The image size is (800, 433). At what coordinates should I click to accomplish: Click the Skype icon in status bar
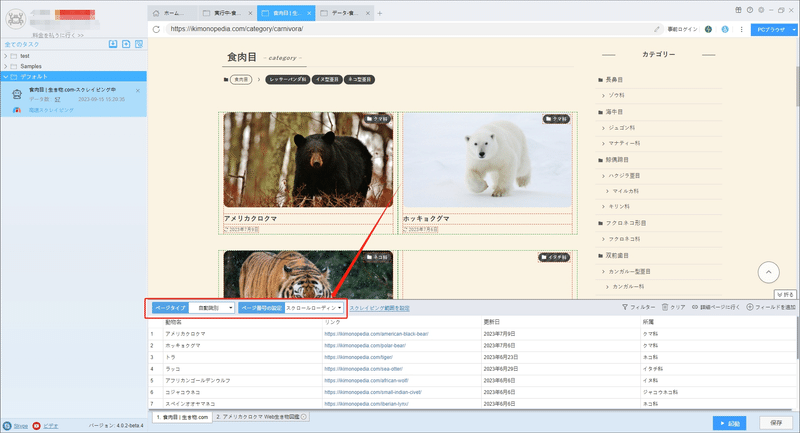point(7,426)
